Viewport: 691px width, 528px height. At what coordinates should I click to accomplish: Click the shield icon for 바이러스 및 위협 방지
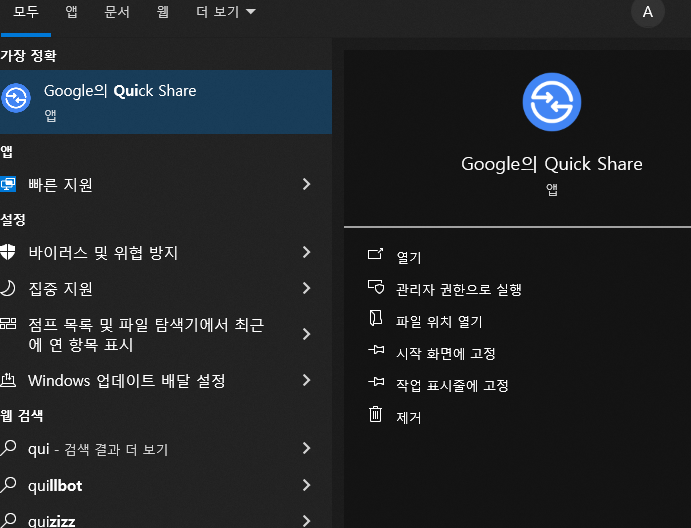point(7,253)
